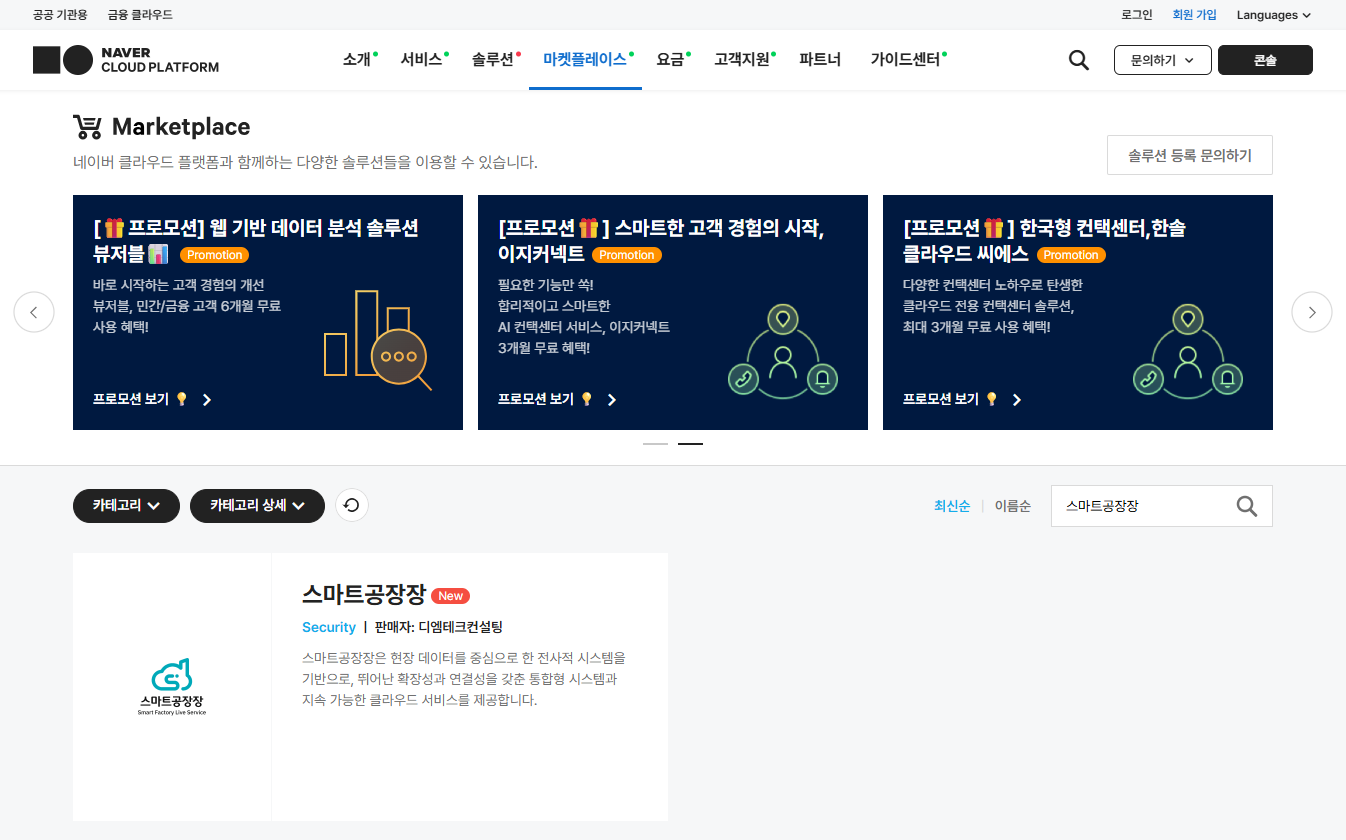The image size is (1346, 840).
Task: Open the 카테고리 상세 dropdown
Action: point(257,506)
